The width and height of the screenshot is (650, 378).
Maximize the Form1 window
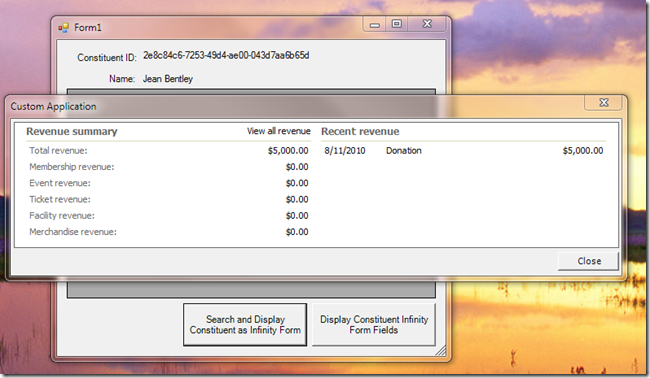point(397,24)
